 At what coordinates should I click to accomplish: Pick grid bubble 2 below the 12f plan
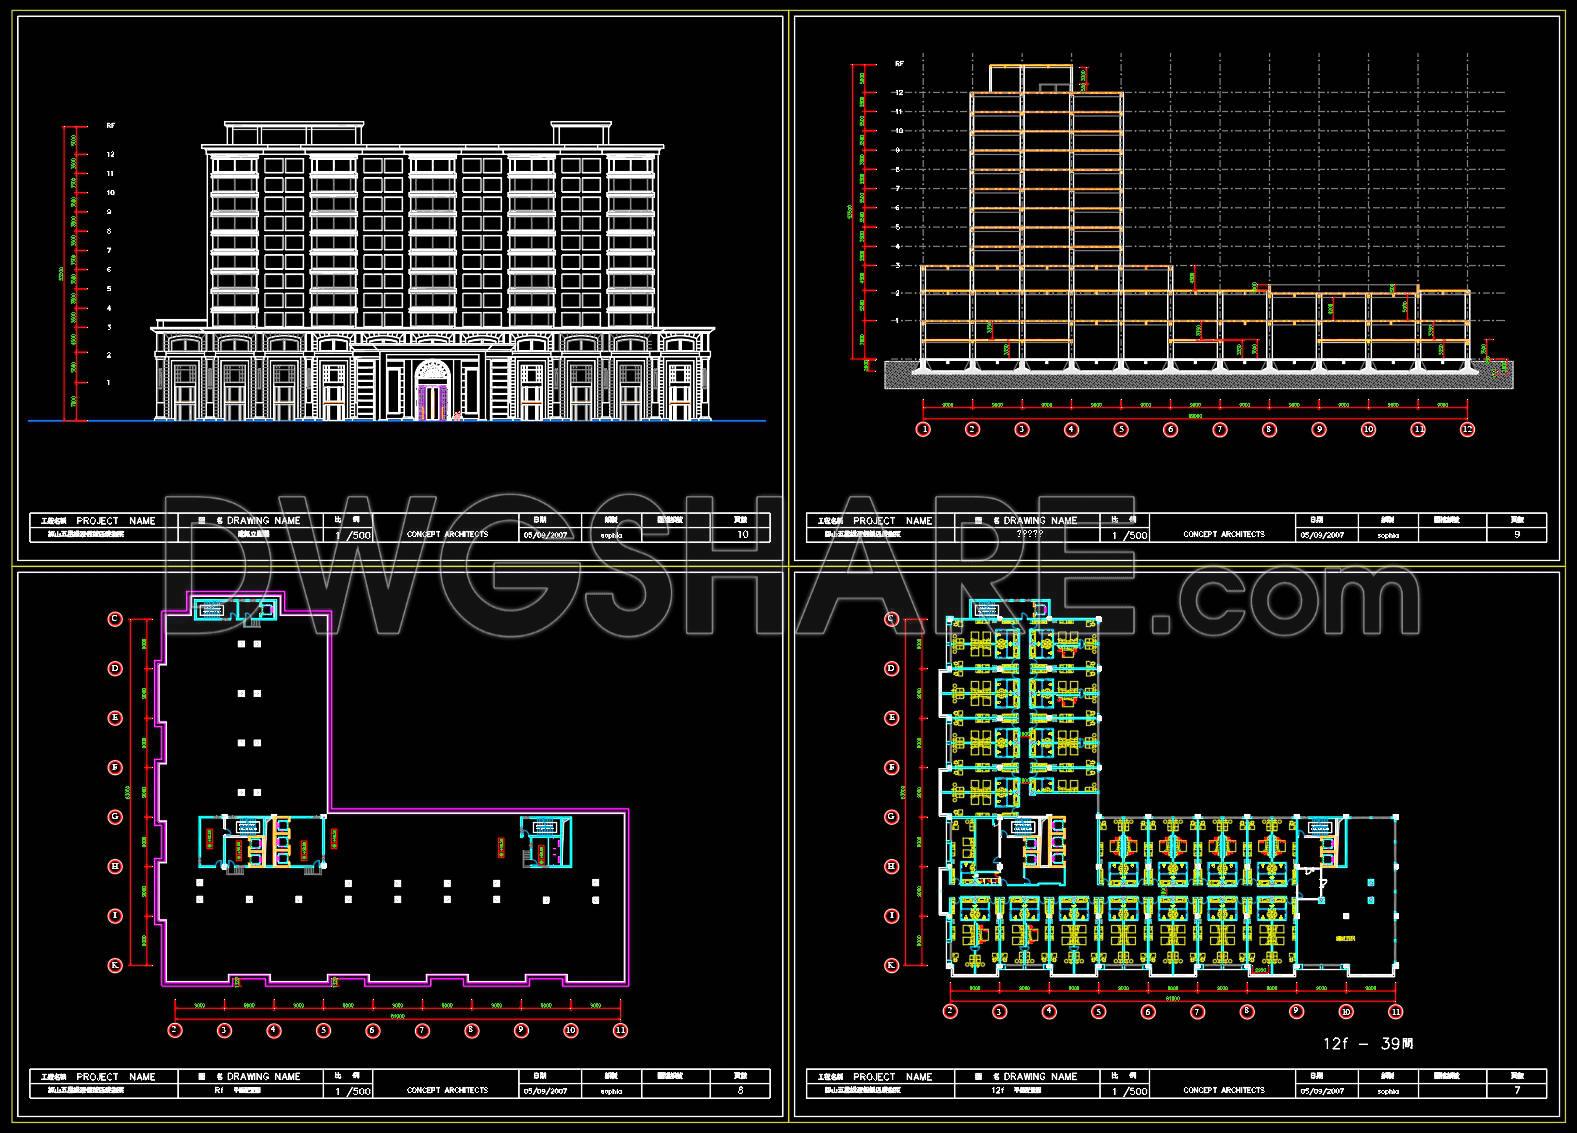(x=950, y=1011)
